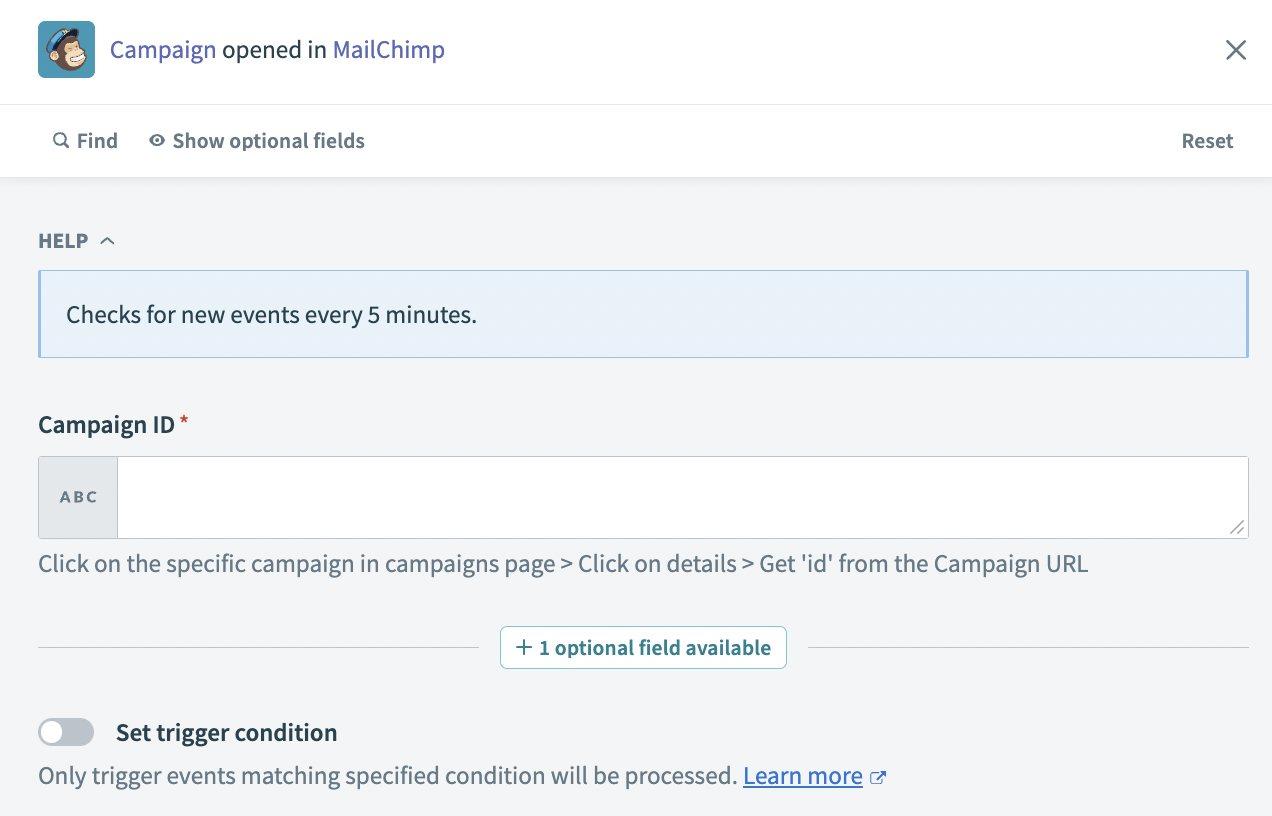Enable the Set trigger condition toggle

click(65, 732)
